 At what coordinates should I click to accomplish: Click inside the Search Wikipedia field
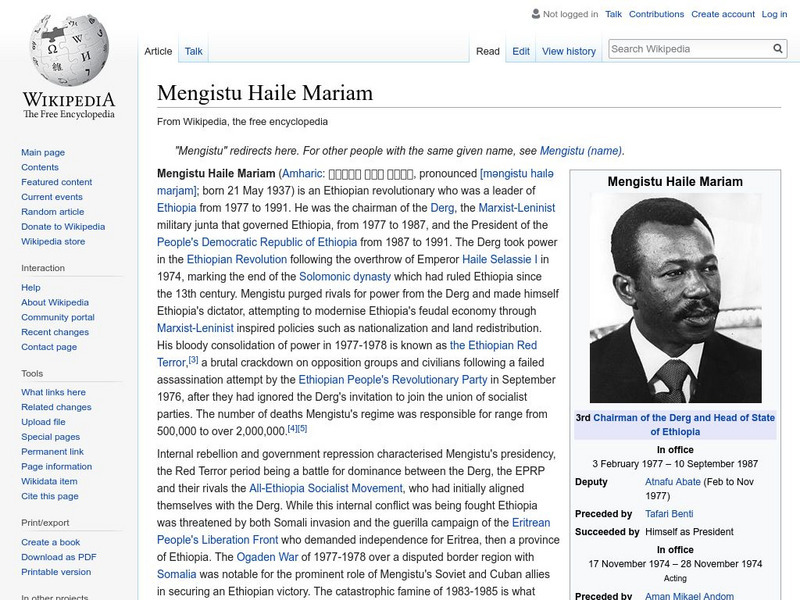click(680, 47)
